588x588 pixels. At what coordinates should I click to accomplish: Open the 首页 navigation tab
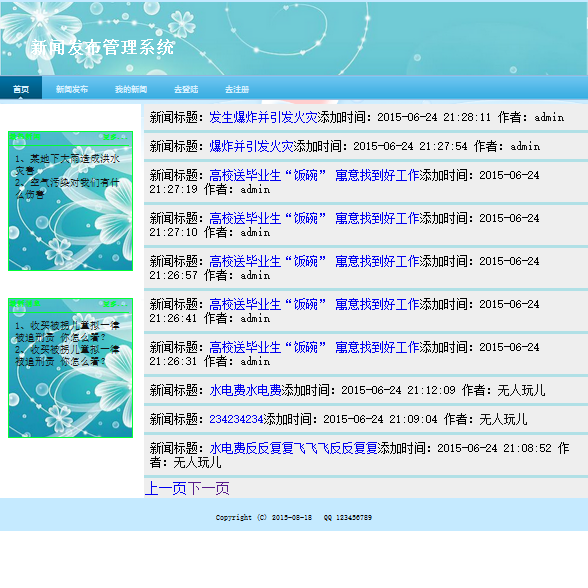pyautogui.click(x=21, y=89)
